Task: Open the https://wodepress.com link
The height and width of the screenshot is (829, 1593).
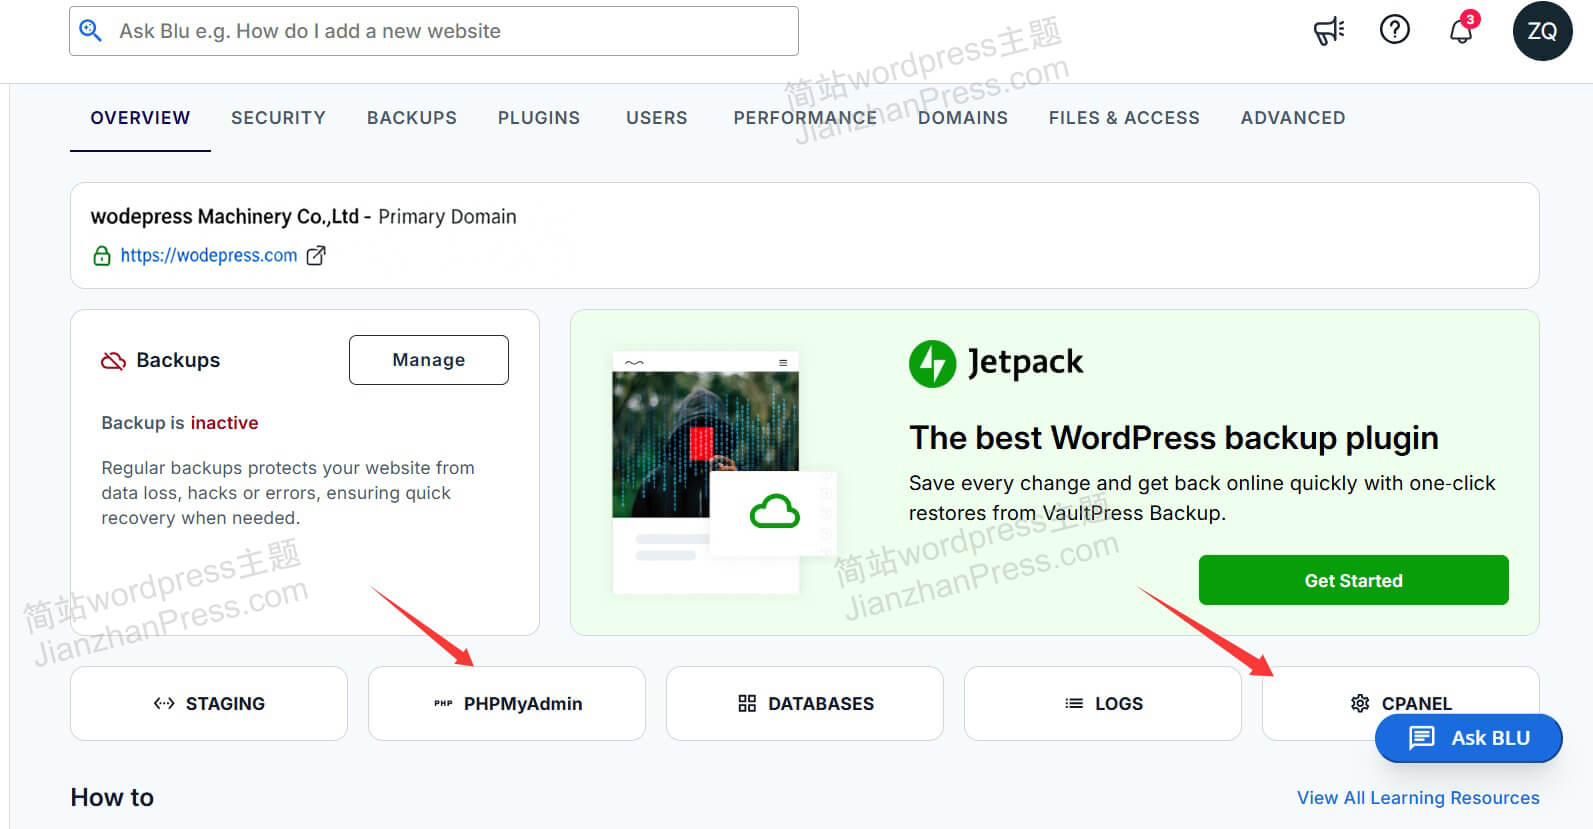Action: tap(209, 256)
